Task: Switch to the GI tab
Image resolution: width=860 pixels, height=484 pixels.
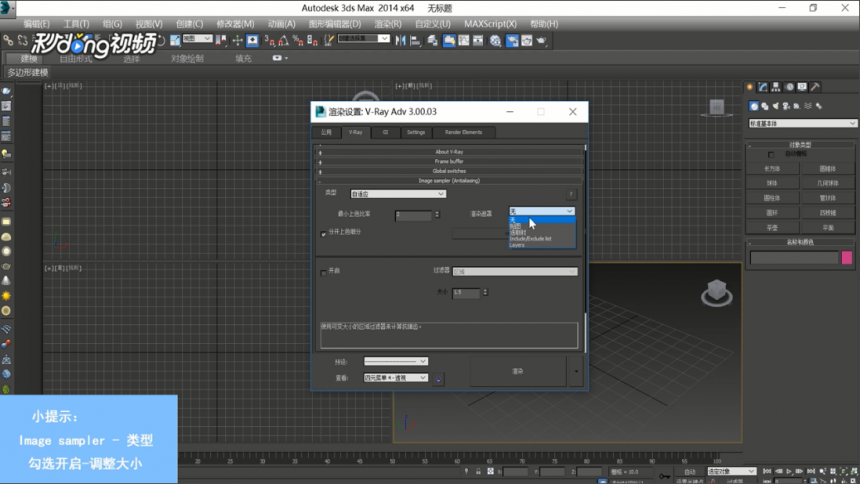Action: [386, 132]
